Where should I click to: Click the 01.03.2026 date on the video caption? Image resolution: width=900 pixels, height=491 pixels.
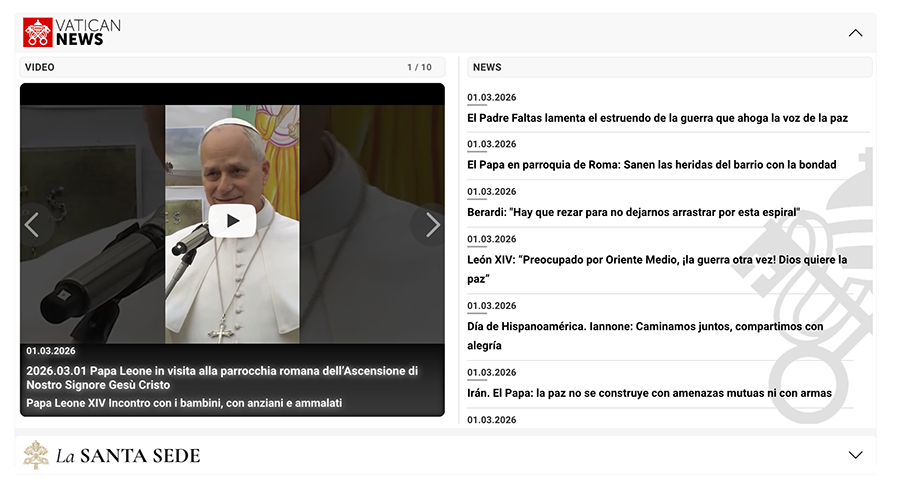coord(51,351)
